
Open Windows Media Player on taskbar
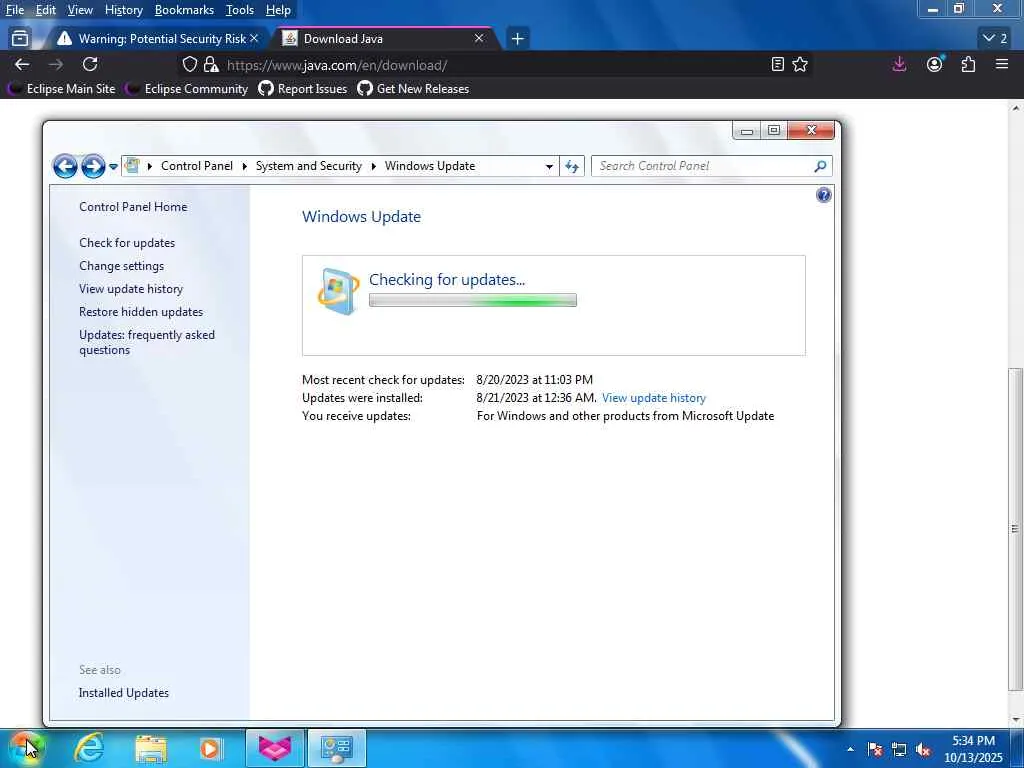[210, 748]
